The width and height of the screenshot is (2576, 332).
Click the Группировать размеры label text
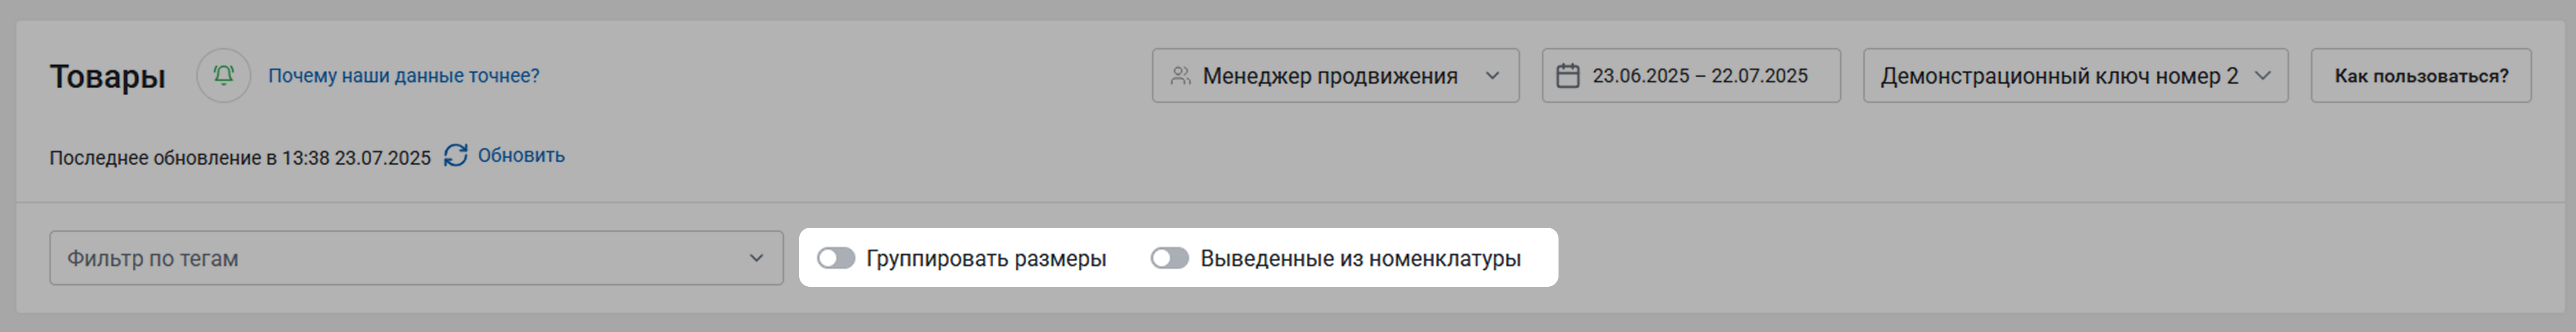(986, 258)
